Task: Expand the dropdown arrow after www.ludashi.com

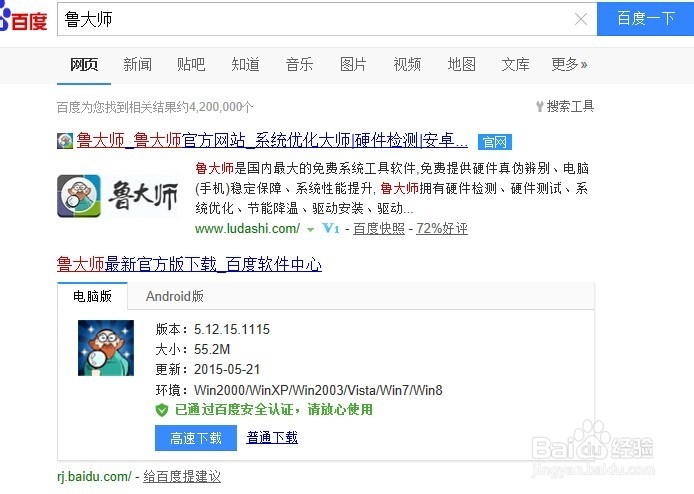Action: tap(310, 229)
